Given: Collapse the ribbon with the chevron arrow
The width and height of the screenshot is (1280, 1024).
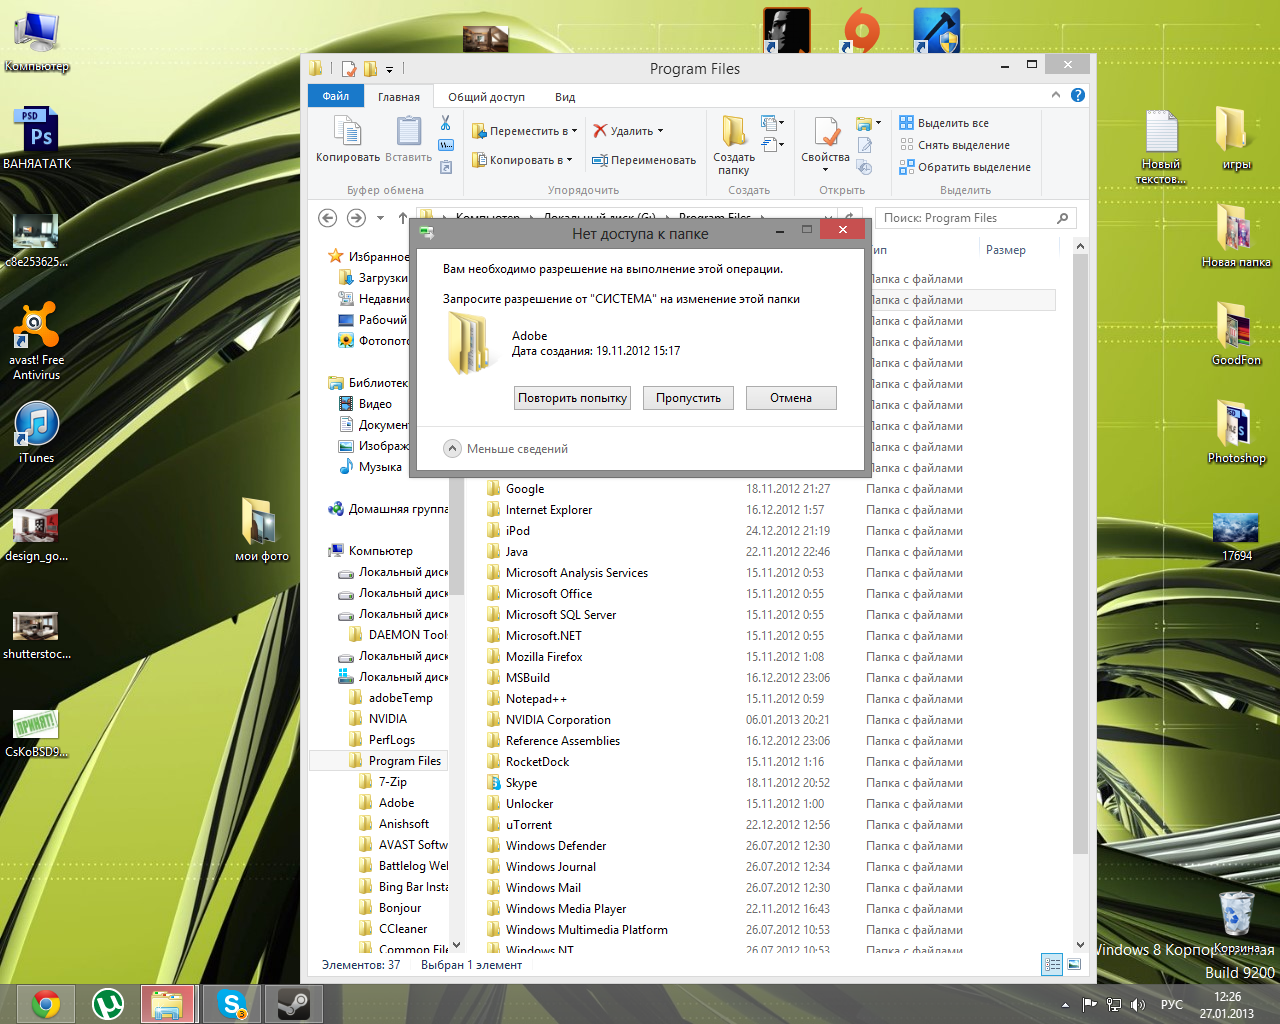Looking at the screenshot, I should (1055, 95).
